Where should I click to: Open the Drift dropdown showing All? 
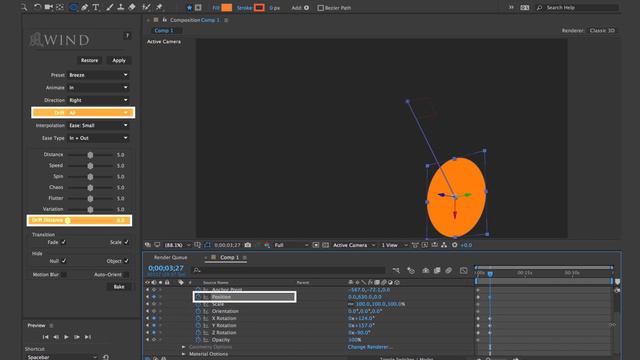click(x=98, y=113)
